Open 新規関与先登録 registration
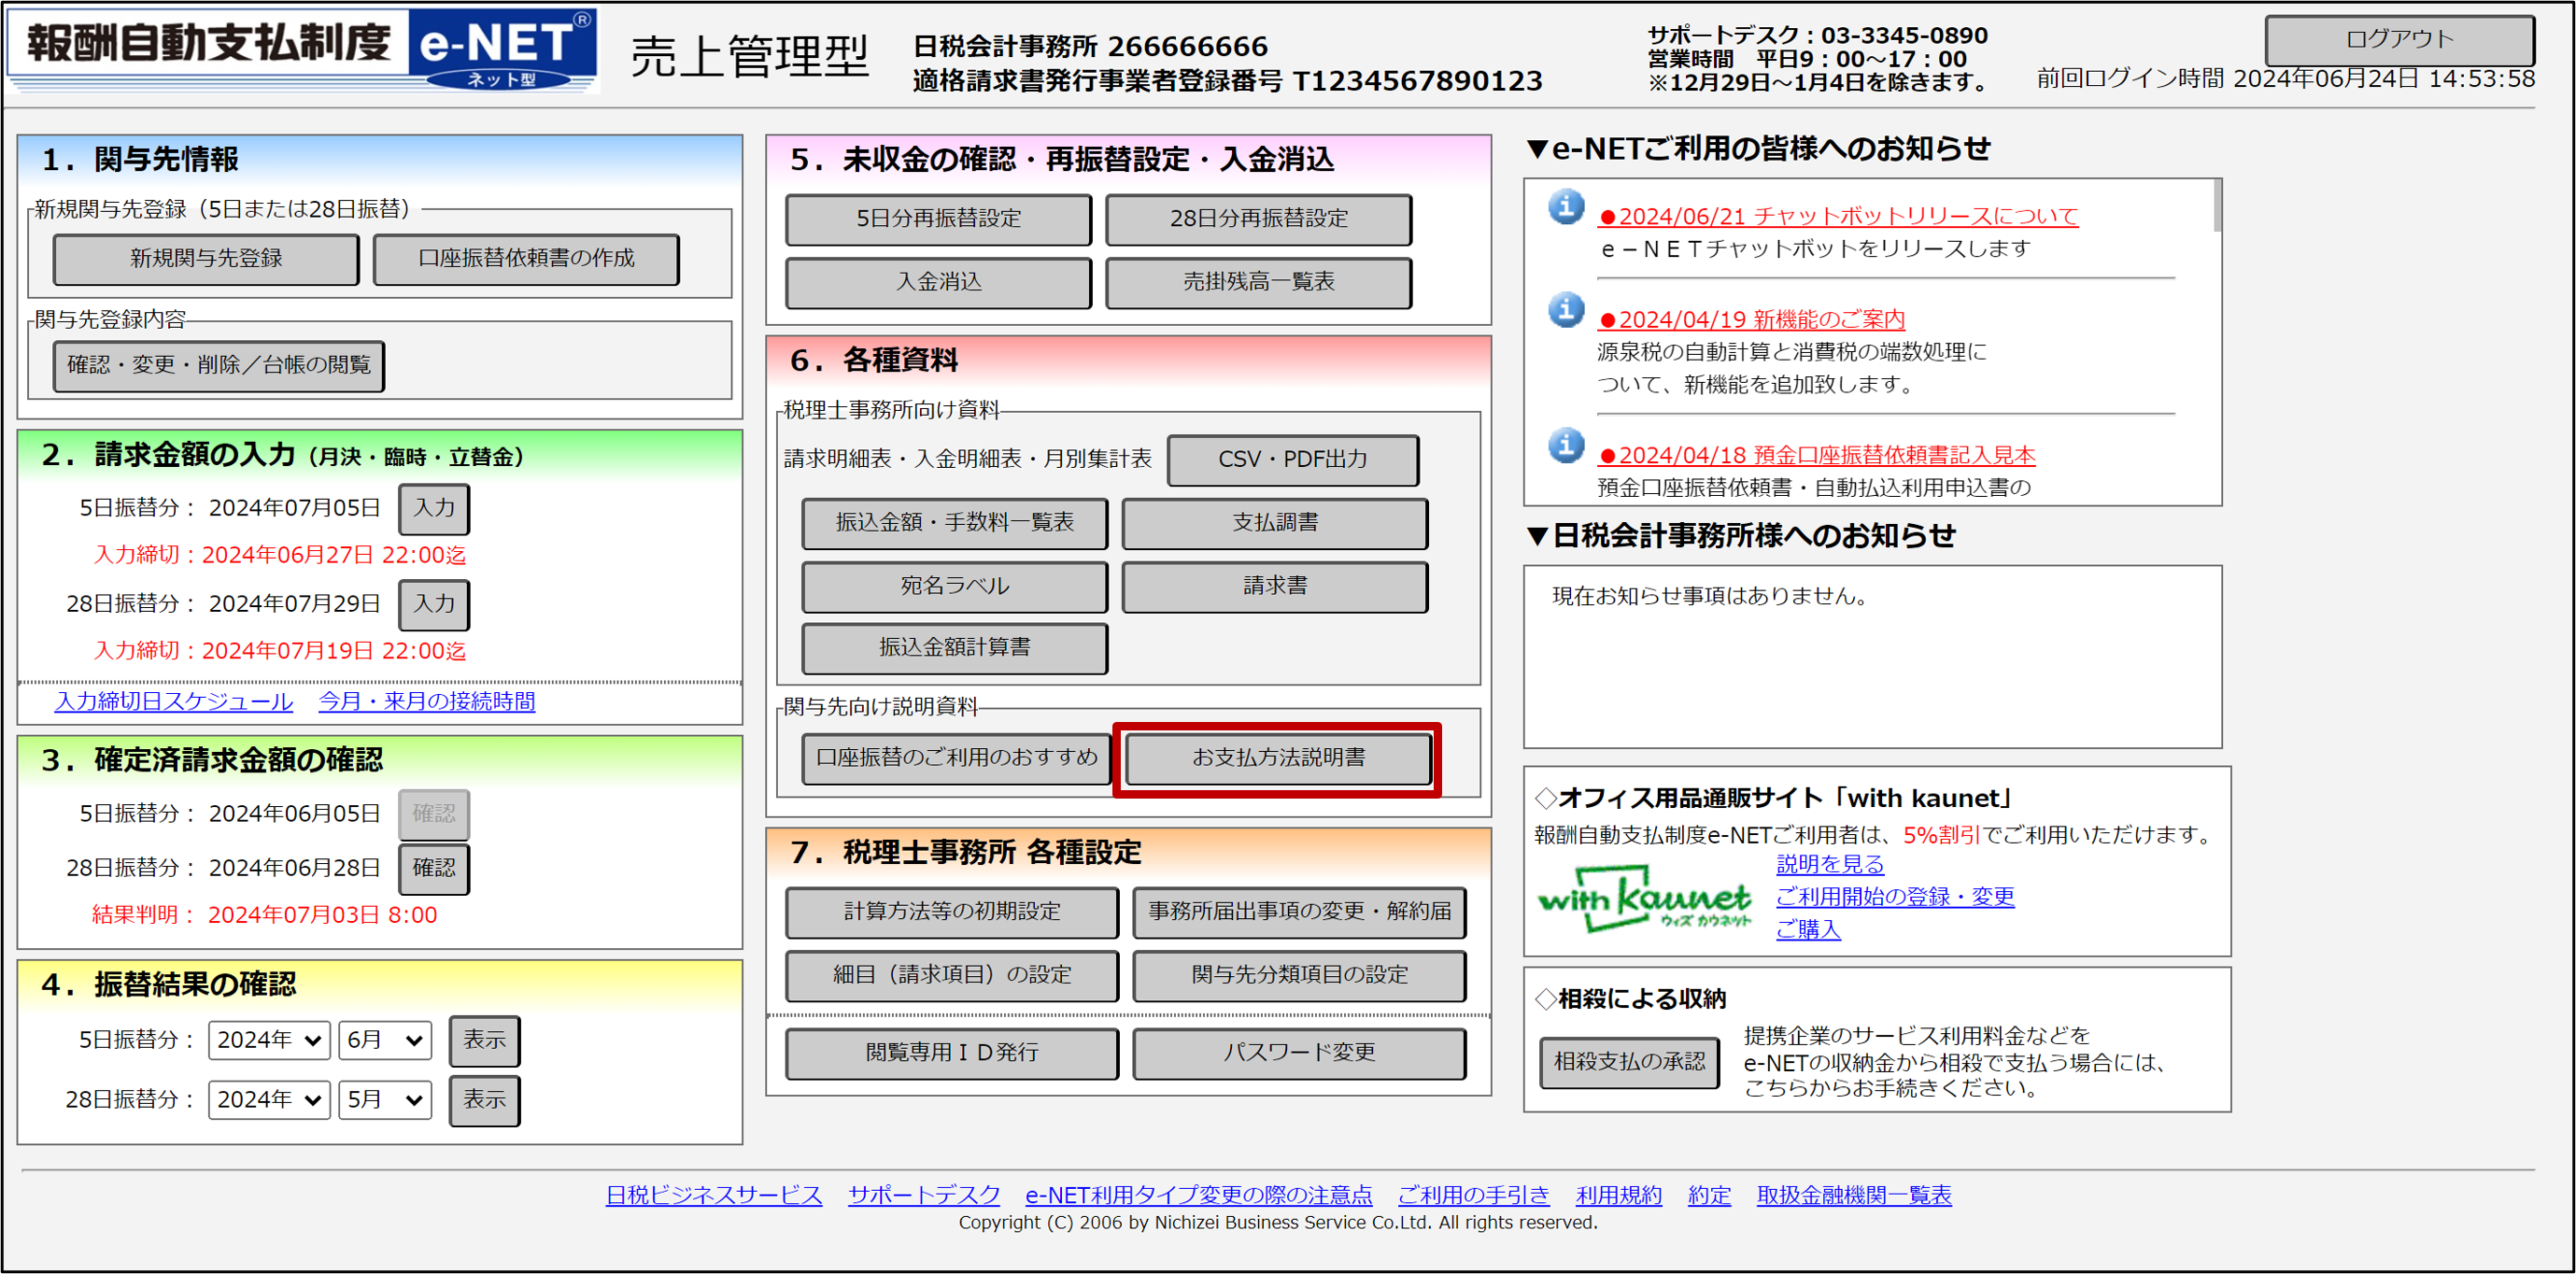 click(x=206, y=259)
